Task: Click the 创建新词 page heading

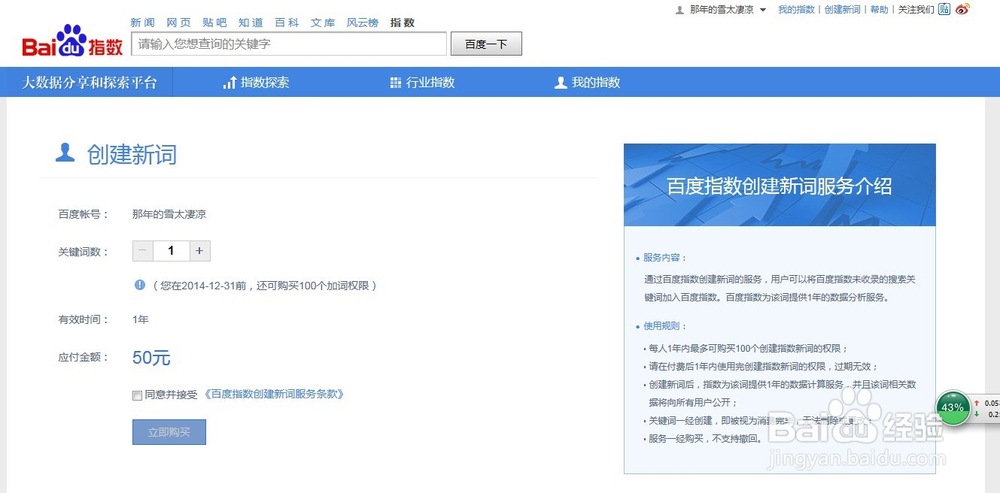Action: point(132,154)
